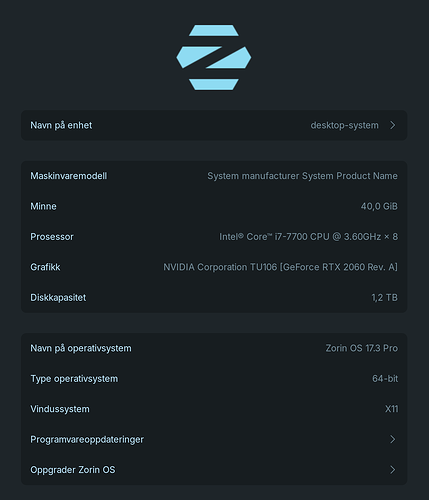This screenshot has width=429, height=500.
Task: Select the Intel Core i7-7700 processor text
Action: [x=308, y=237]
